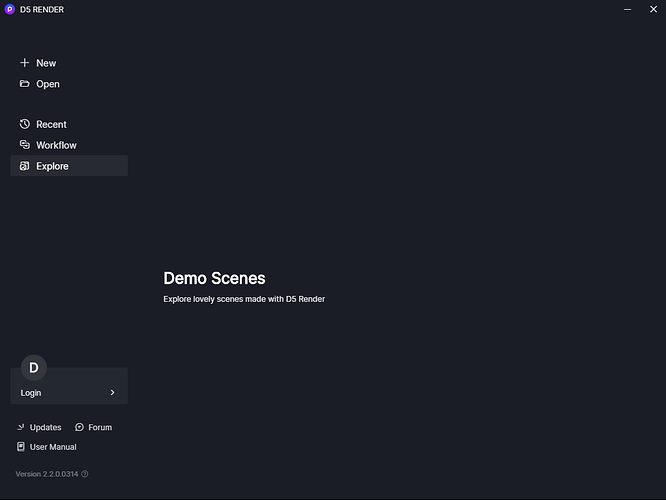666x500 pixels.
Task: Click the Demo Scenes heading
Action: [214, 278]
